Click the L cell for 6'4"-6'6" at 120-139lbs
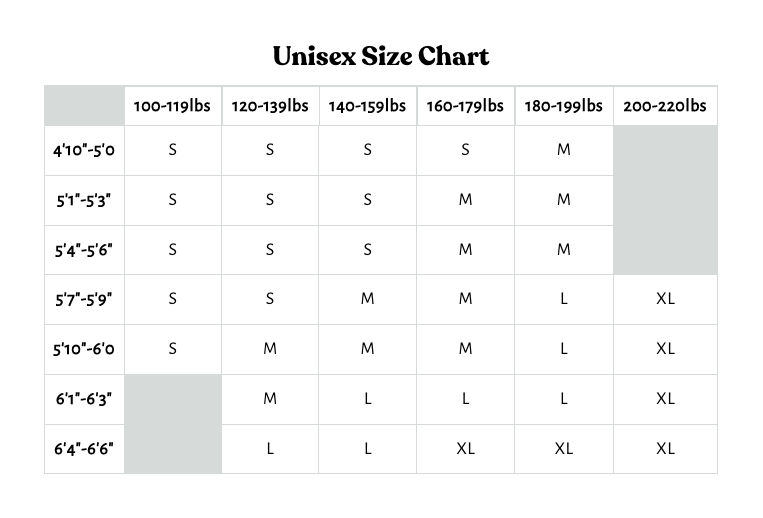Image resolution: width=763 pixels, height=518 pixels. [270, 448]
